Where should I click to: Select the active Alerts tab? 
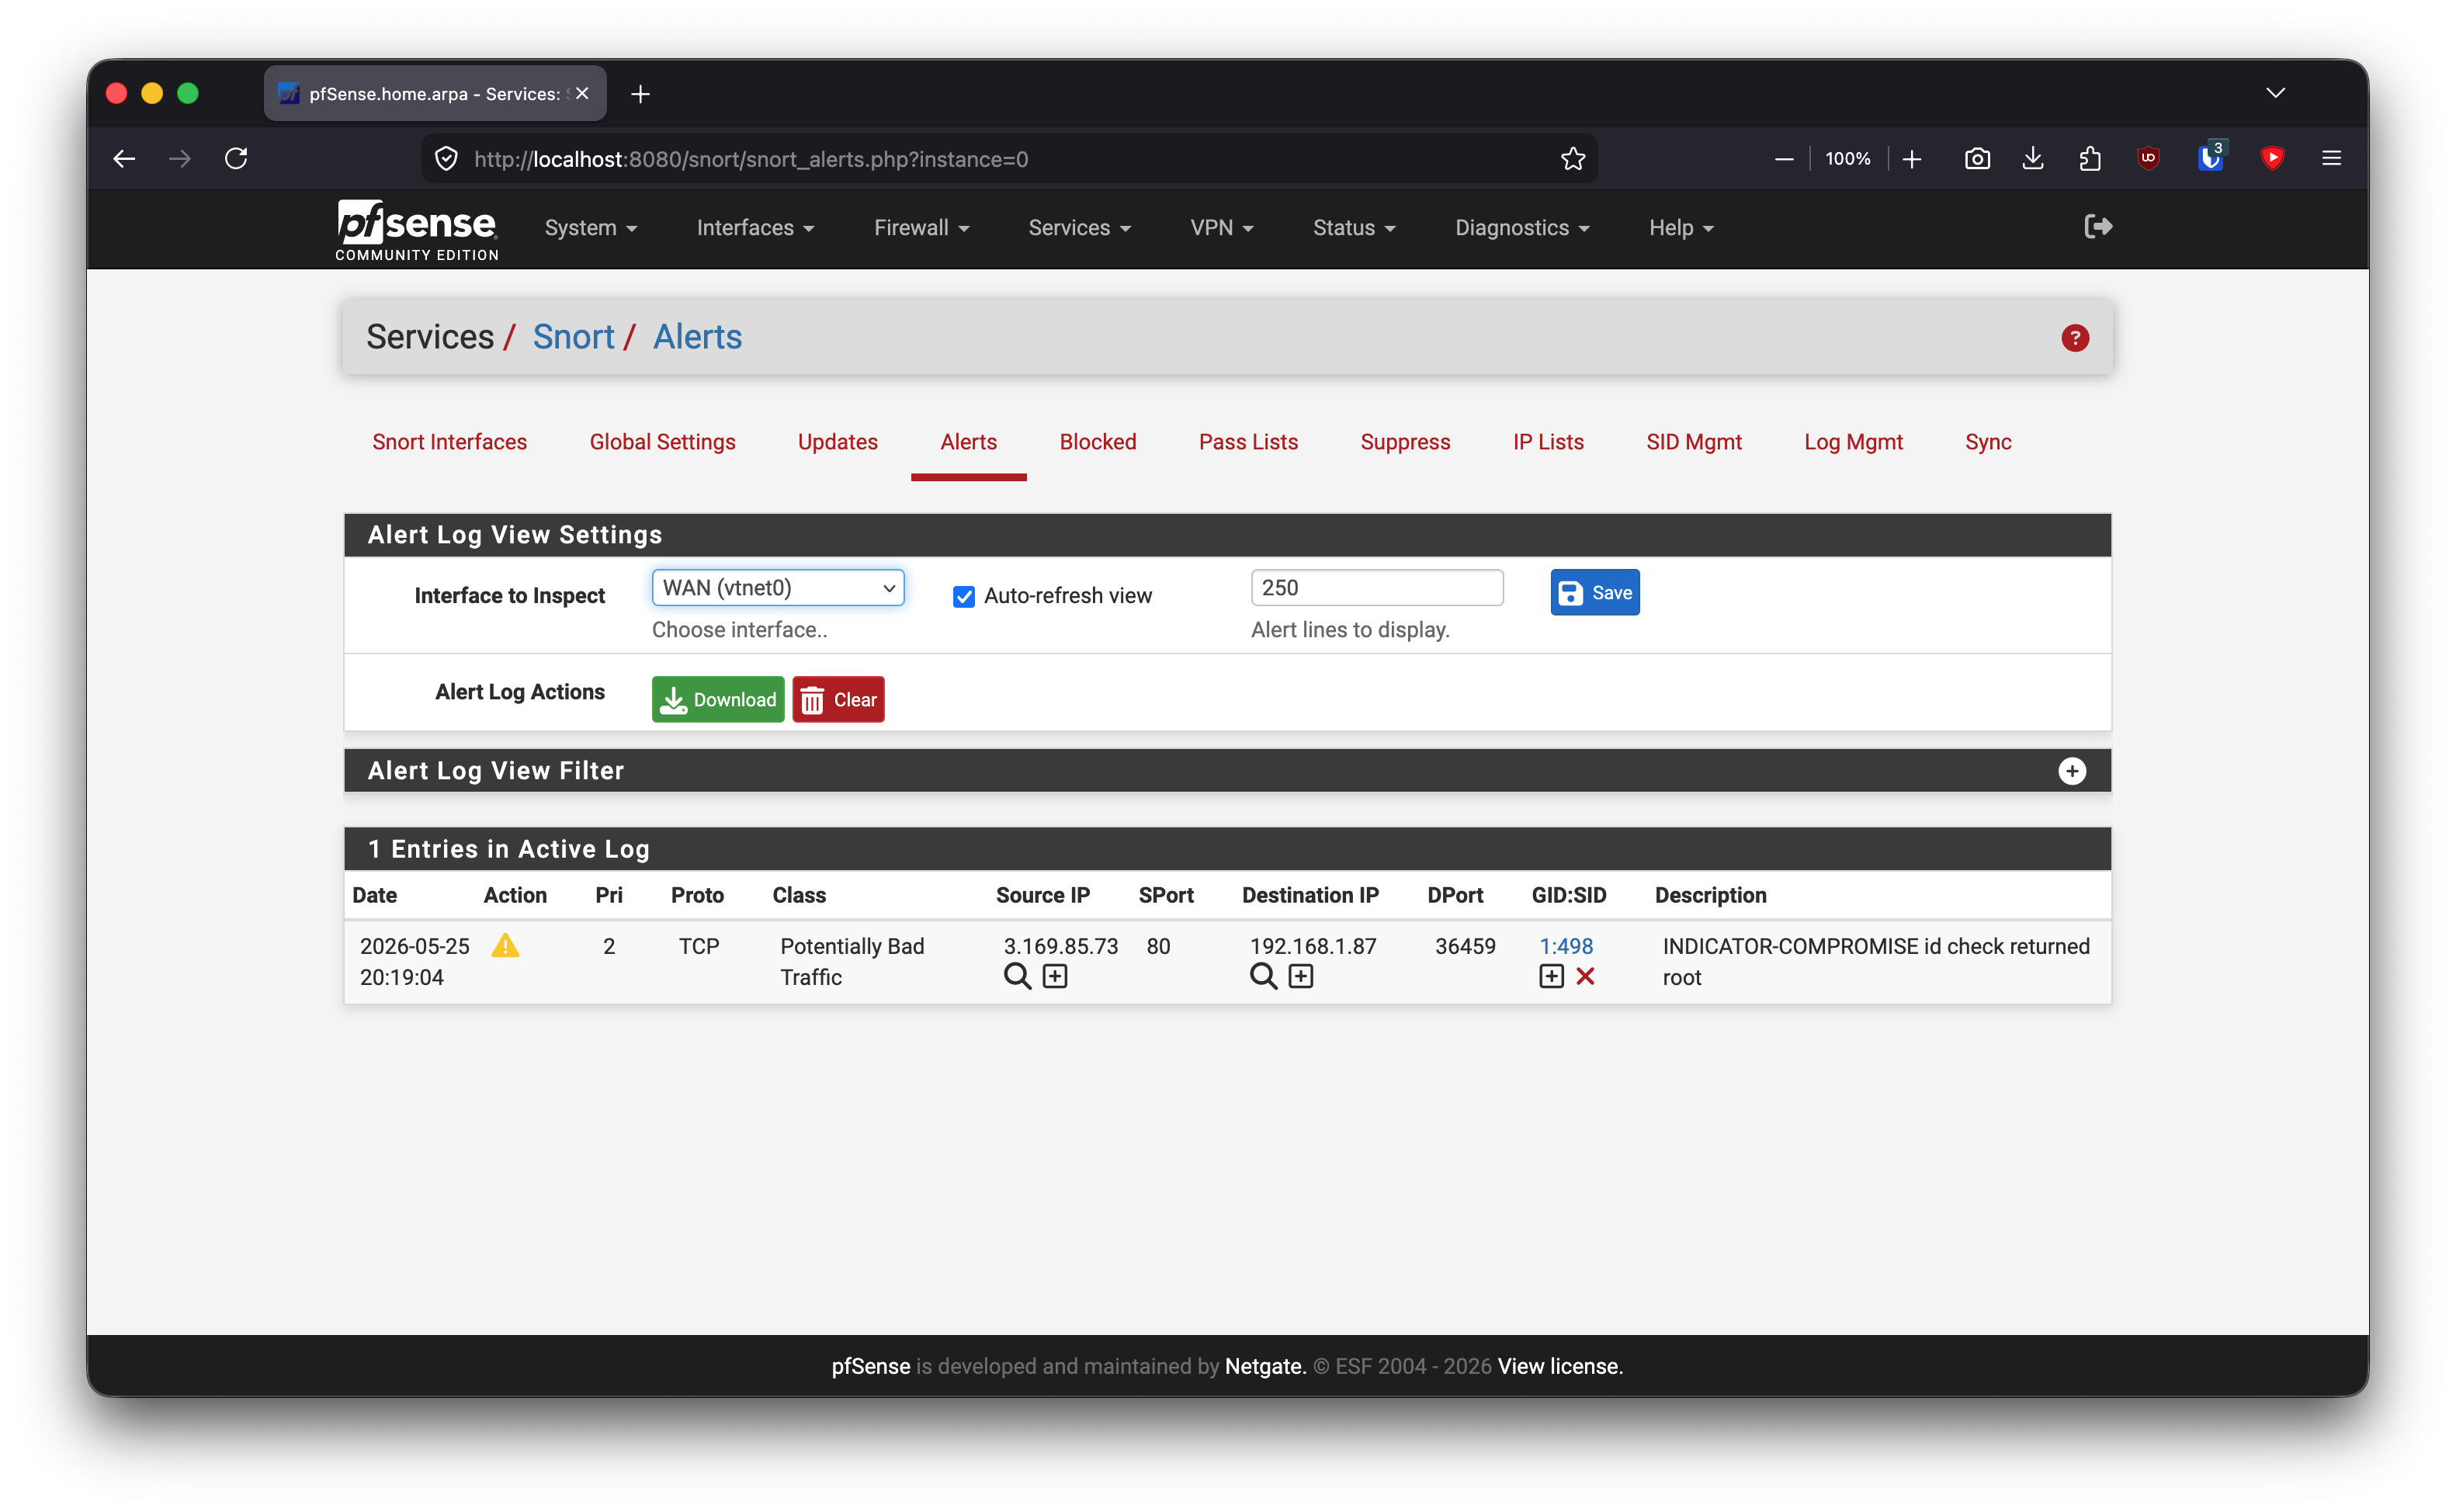coord(969,442)
